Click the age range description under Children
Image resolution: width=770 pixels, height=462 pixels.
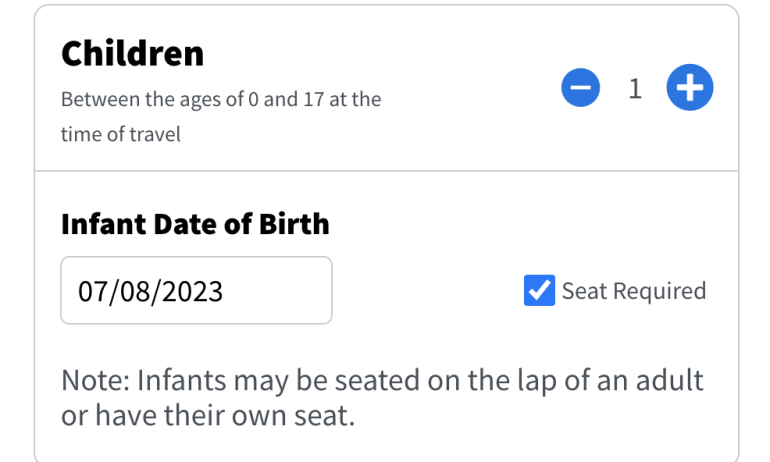[220, 101]
